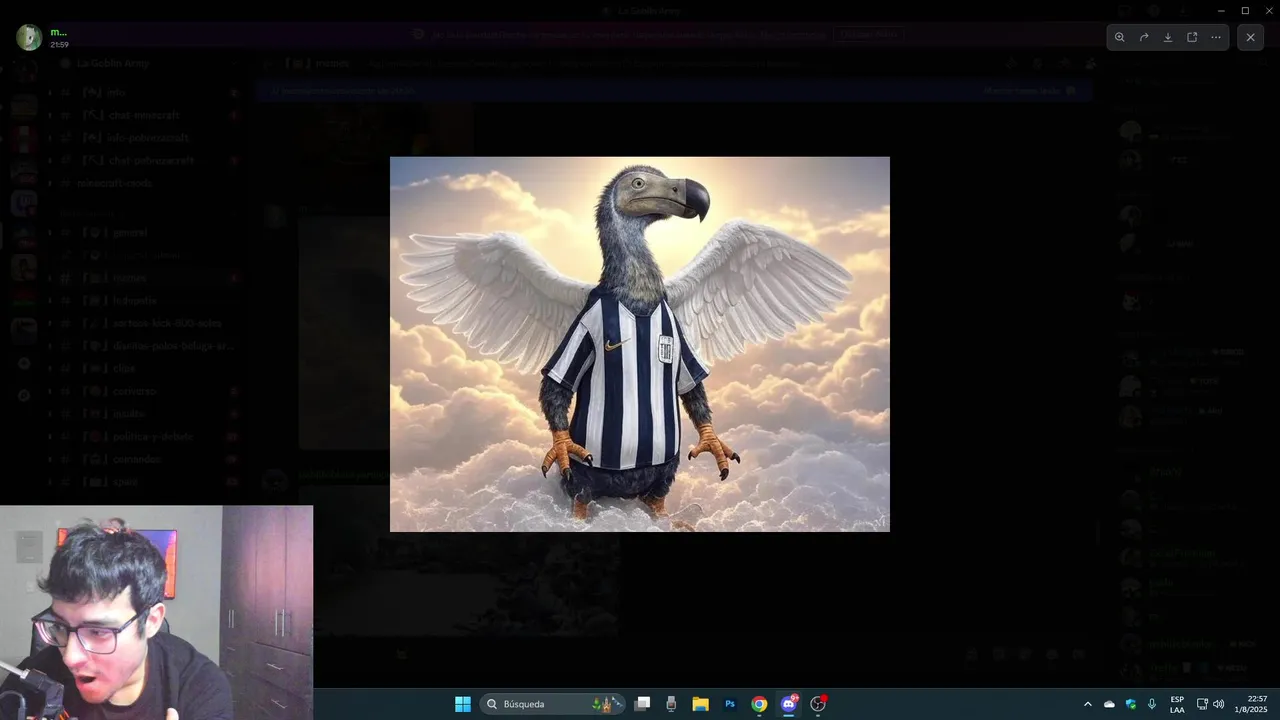Open the Windows Start menu
1280x720 pixels.
[x=463, y=704]
